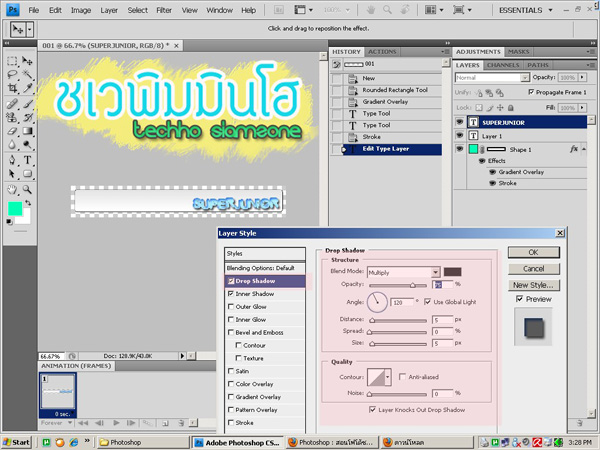Open layer Fill slider arrow

582,108
